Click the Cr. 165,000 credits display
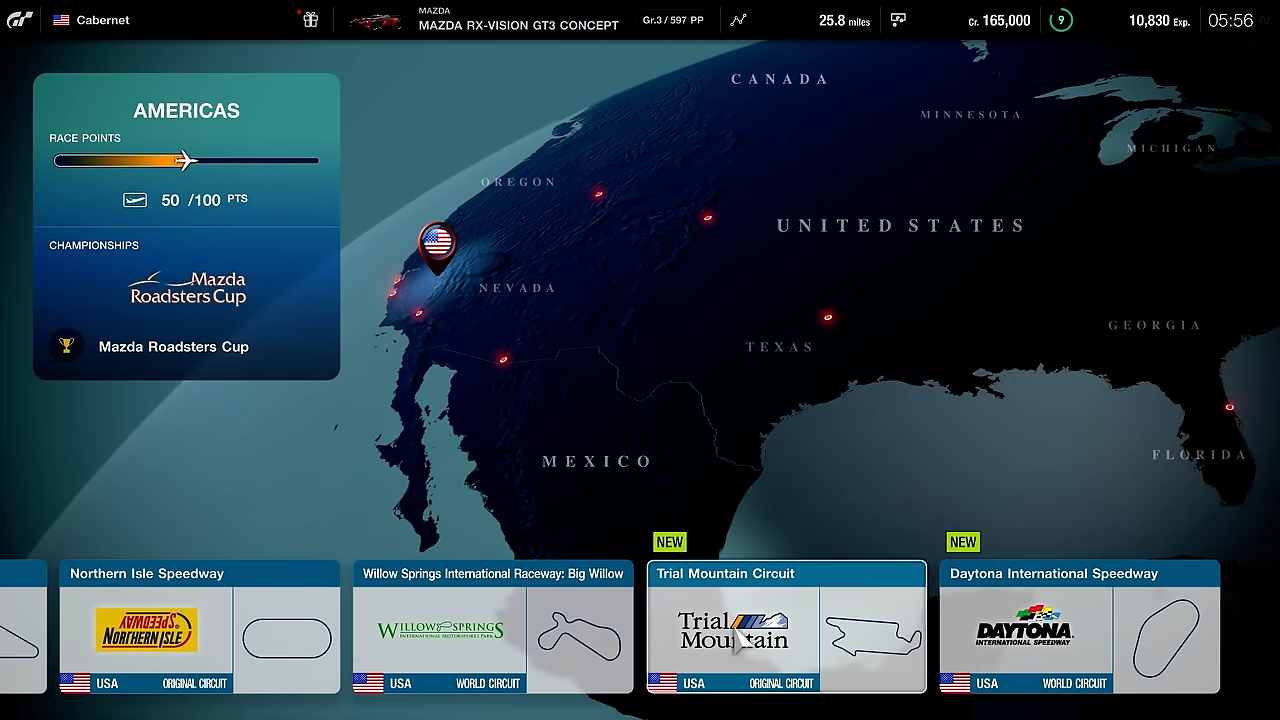Image resolution: width=1280 pixels, height=720 pixels. pos(999,20)
